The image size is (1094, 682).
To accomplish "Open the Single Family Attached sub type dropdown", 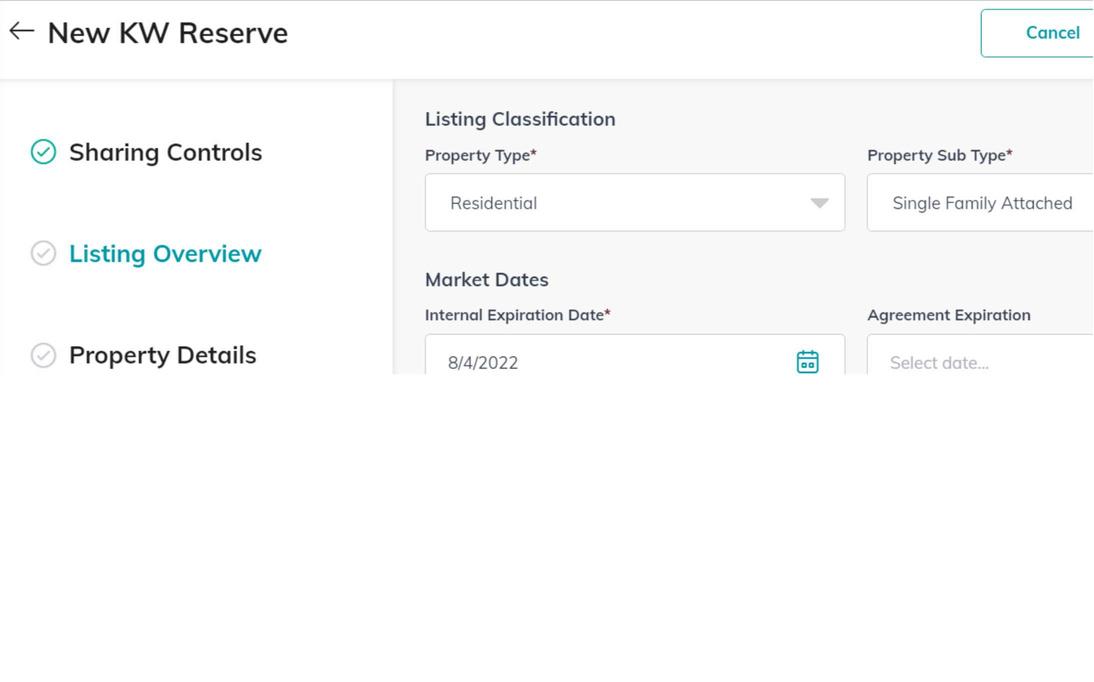I will 981,203.
